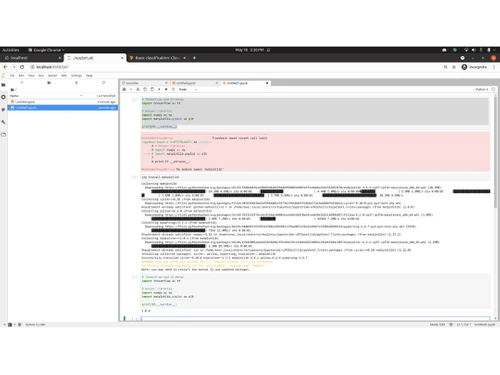500x375 pixels.
Task: Sort files by Name column header
Action: tap(46, 96)
